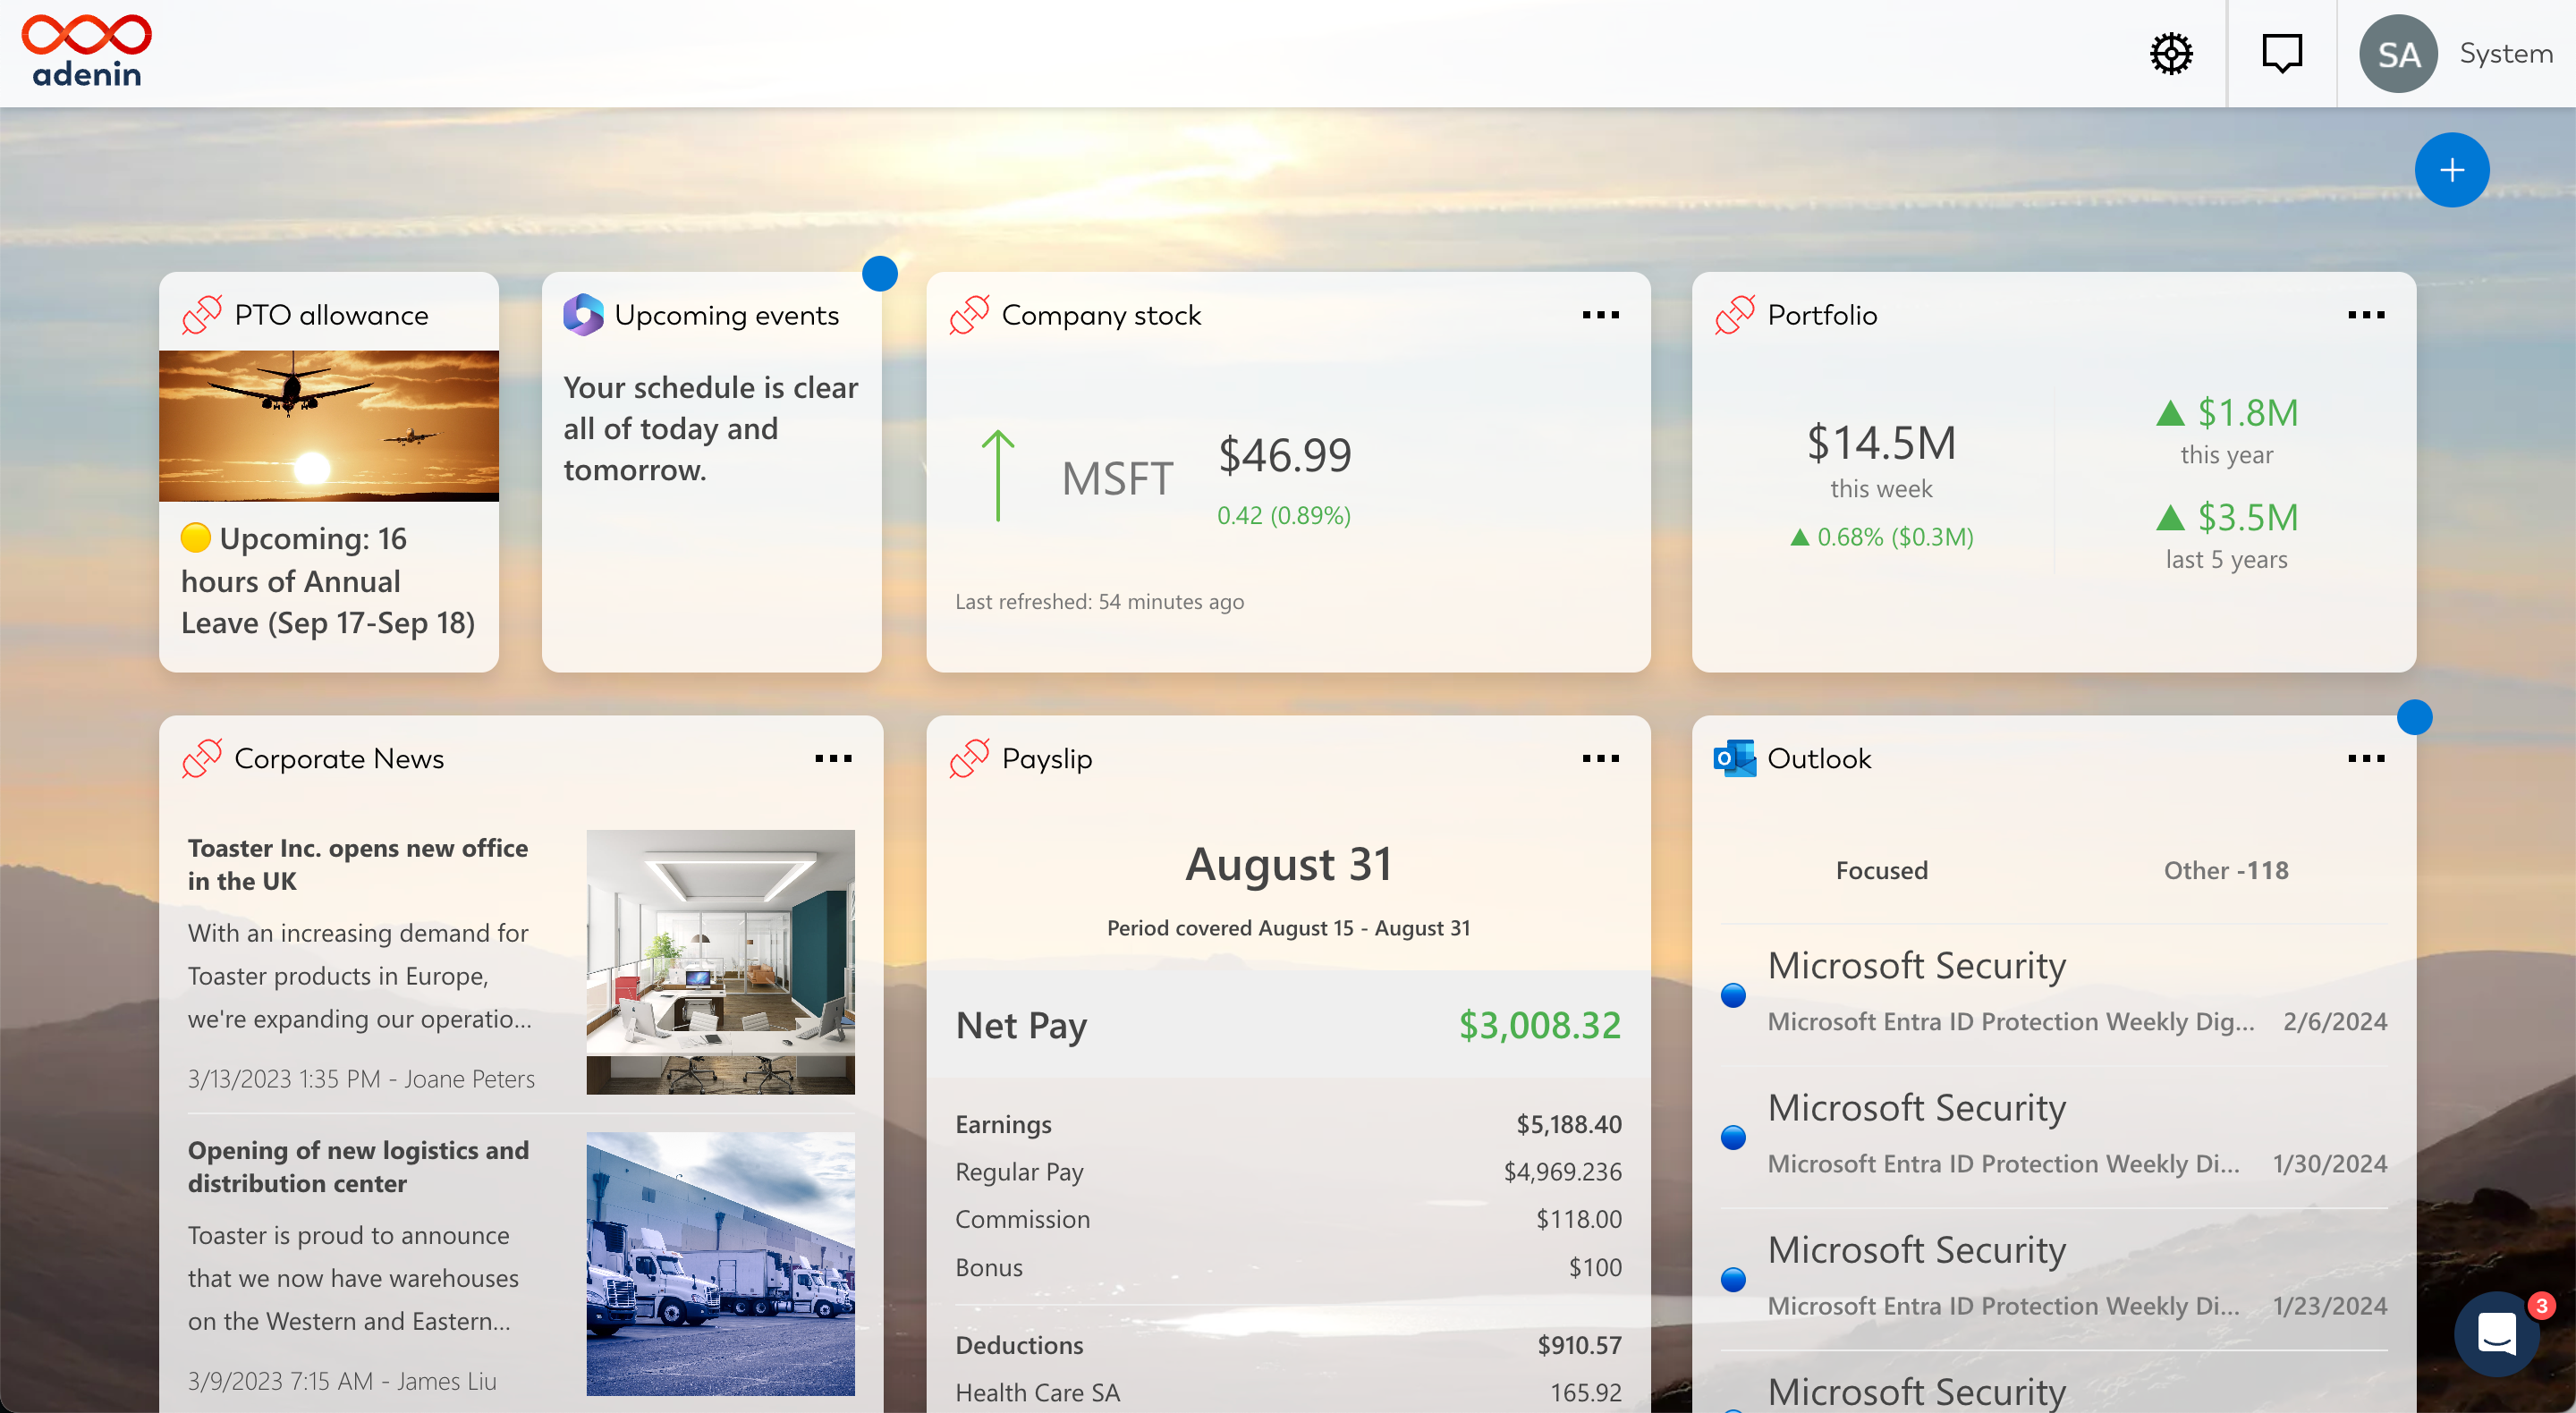This screenshot has width=2576, height=1413.
Task: Click the 0.68% ($0.3M) portfolio change
Action: pos(1882,538)
